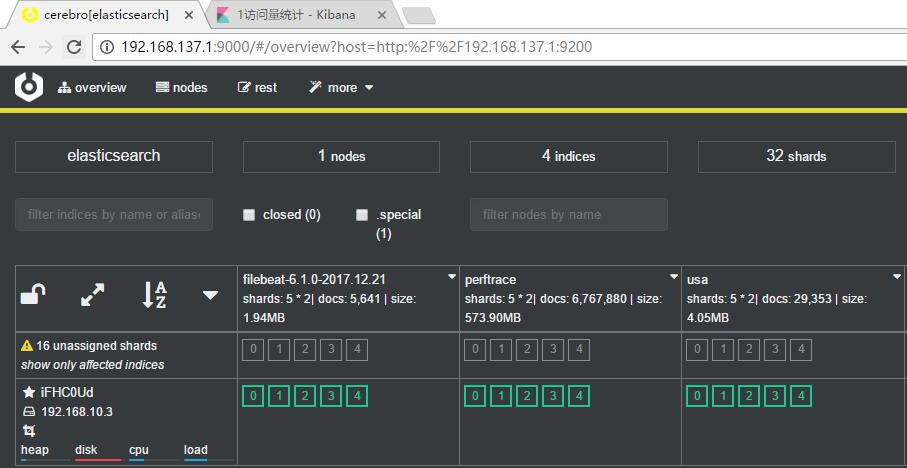The width and height of the screenshot is (907, 468).
Task: Toggle the .special indices checkbox
Action: 362,215
